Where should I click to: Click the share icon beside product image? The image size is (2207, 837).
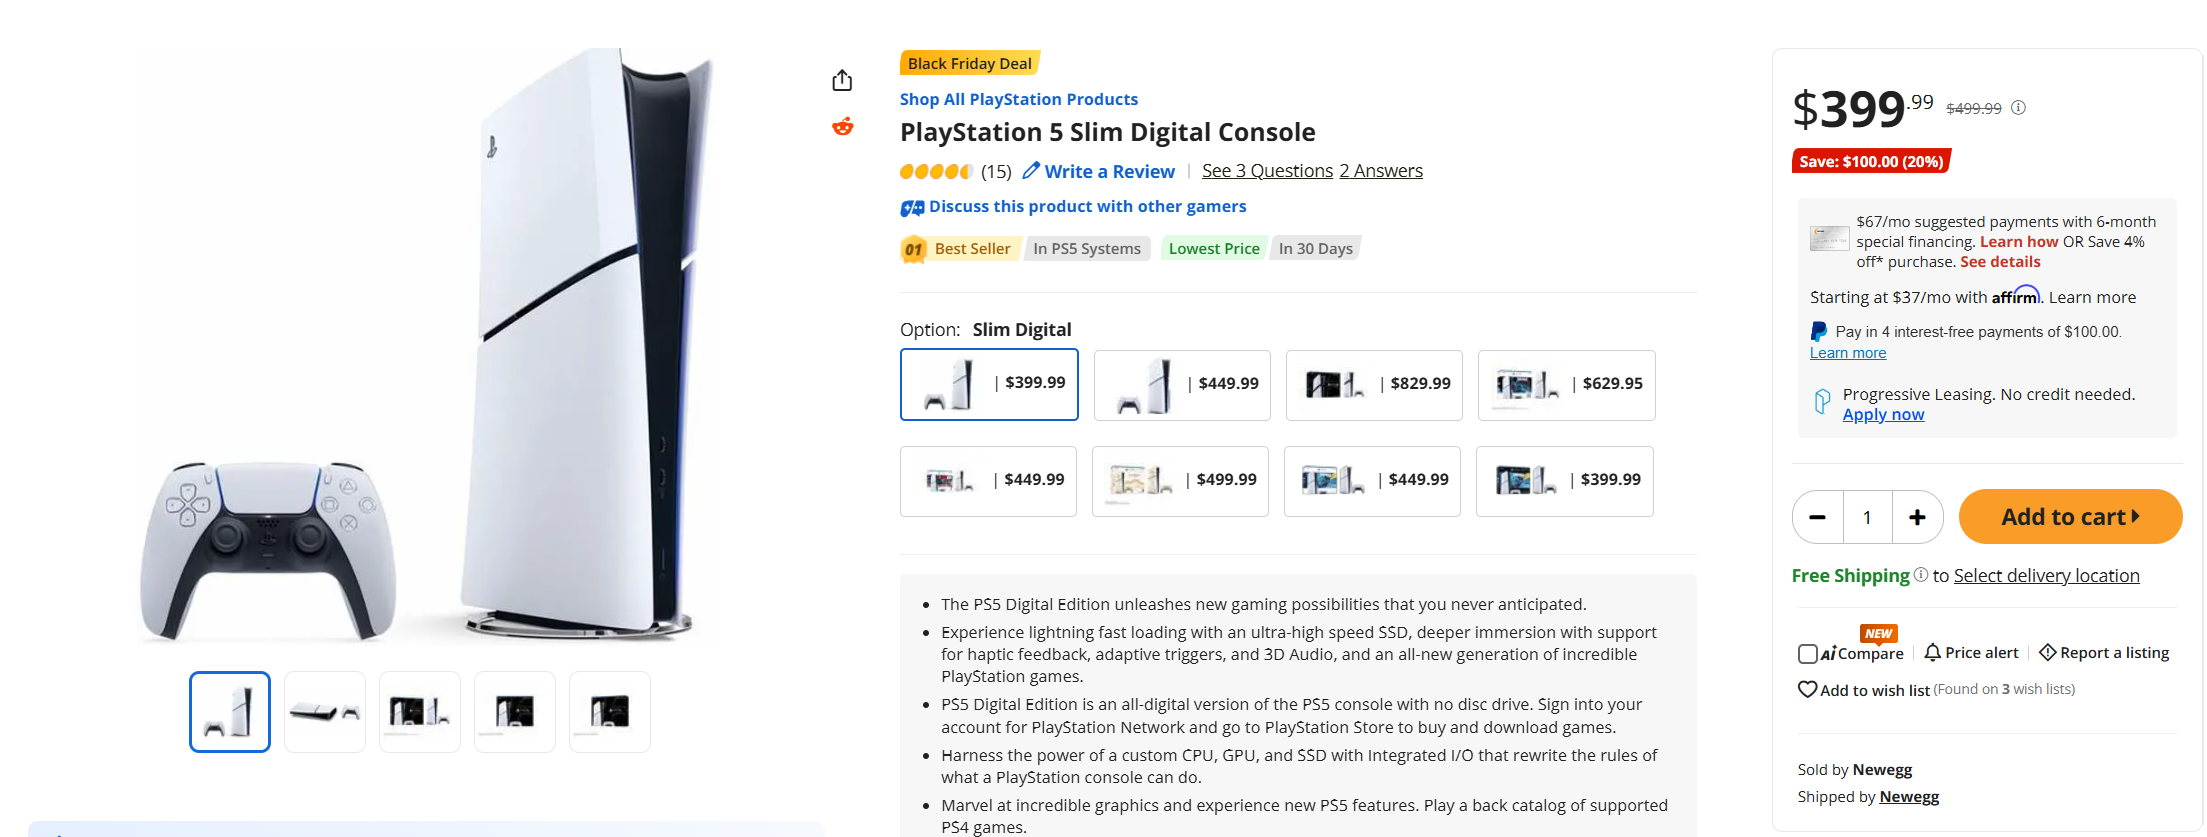click(842, 80)
